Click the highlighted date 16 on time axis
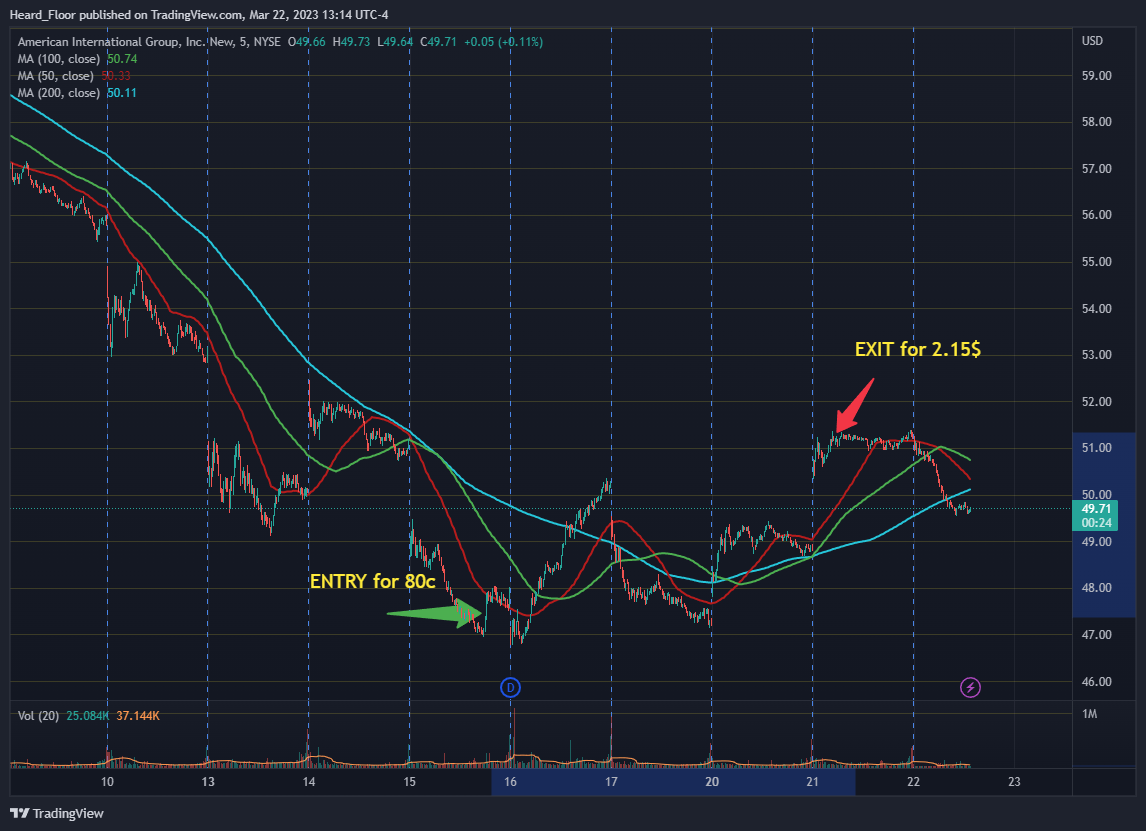This screenshot has height=831, width=1146. click(510, 781)
